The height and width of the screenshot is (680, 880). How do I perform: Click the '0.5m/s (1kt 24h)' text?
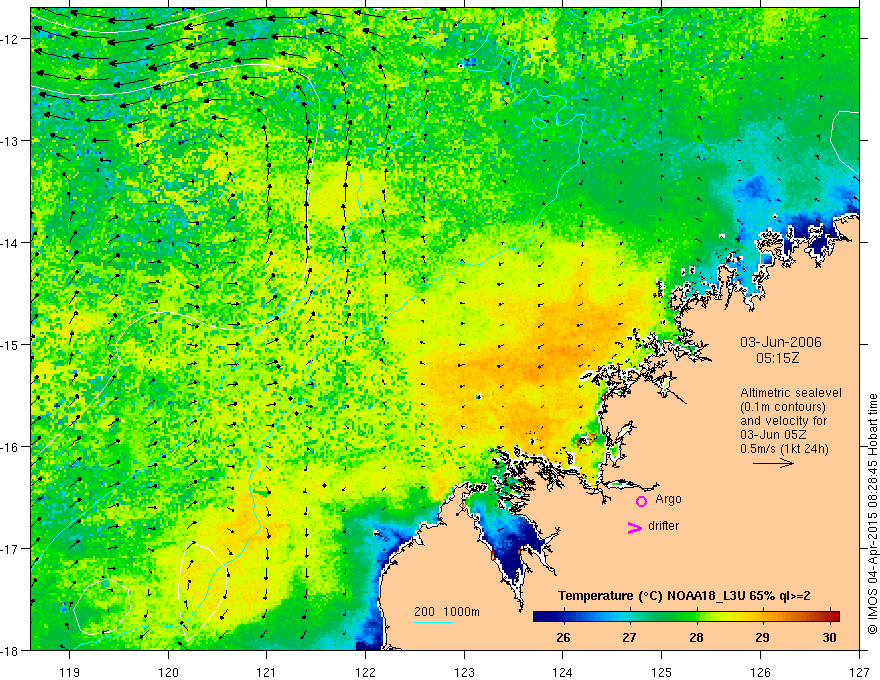click(x=784, y=449)
